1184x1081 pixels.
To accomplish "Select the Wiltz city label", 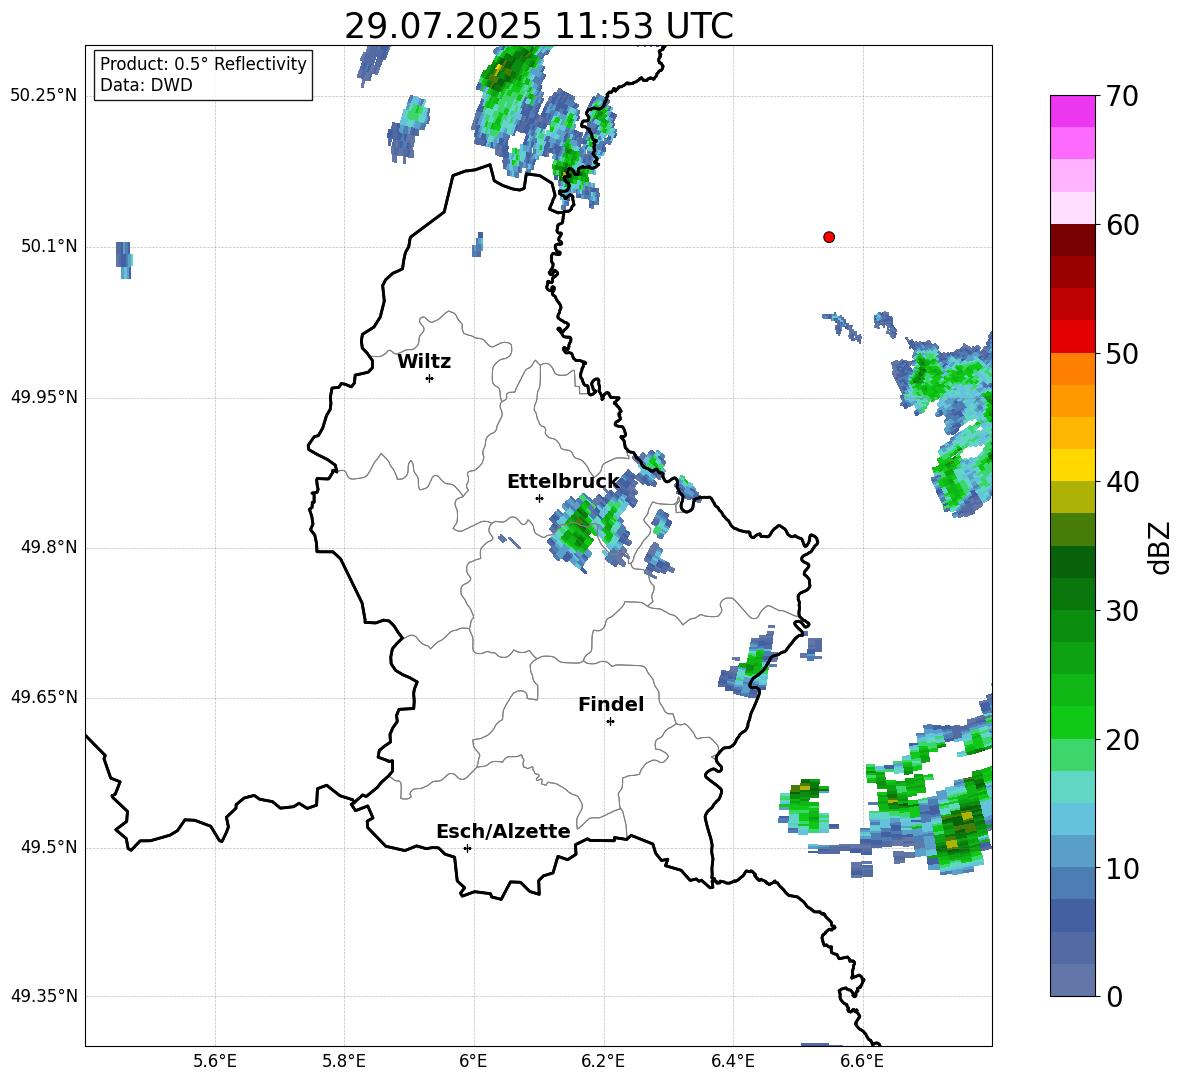I will click(424, 362).
